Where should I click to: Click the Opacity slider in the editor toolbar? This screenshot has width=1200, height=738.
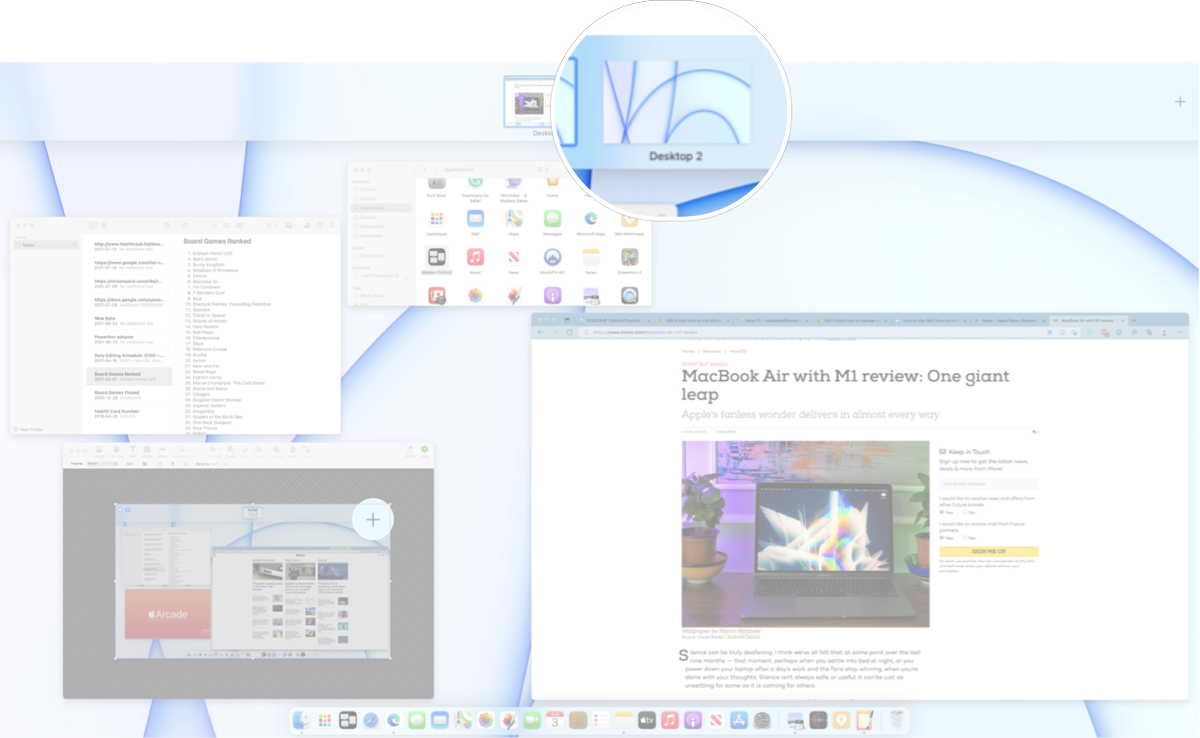[x=220, y=464]
